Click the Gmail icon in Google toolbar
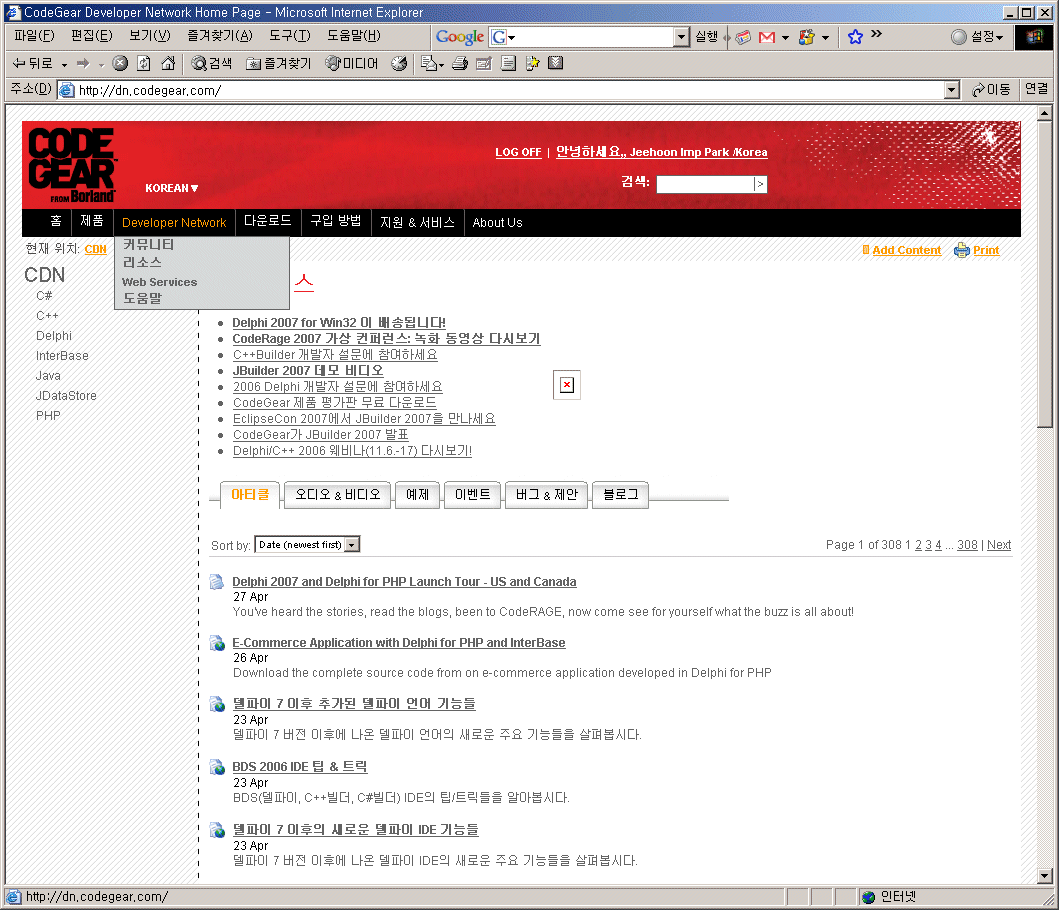The height and width of the screenshot is (910, 1059). [767, 37]
